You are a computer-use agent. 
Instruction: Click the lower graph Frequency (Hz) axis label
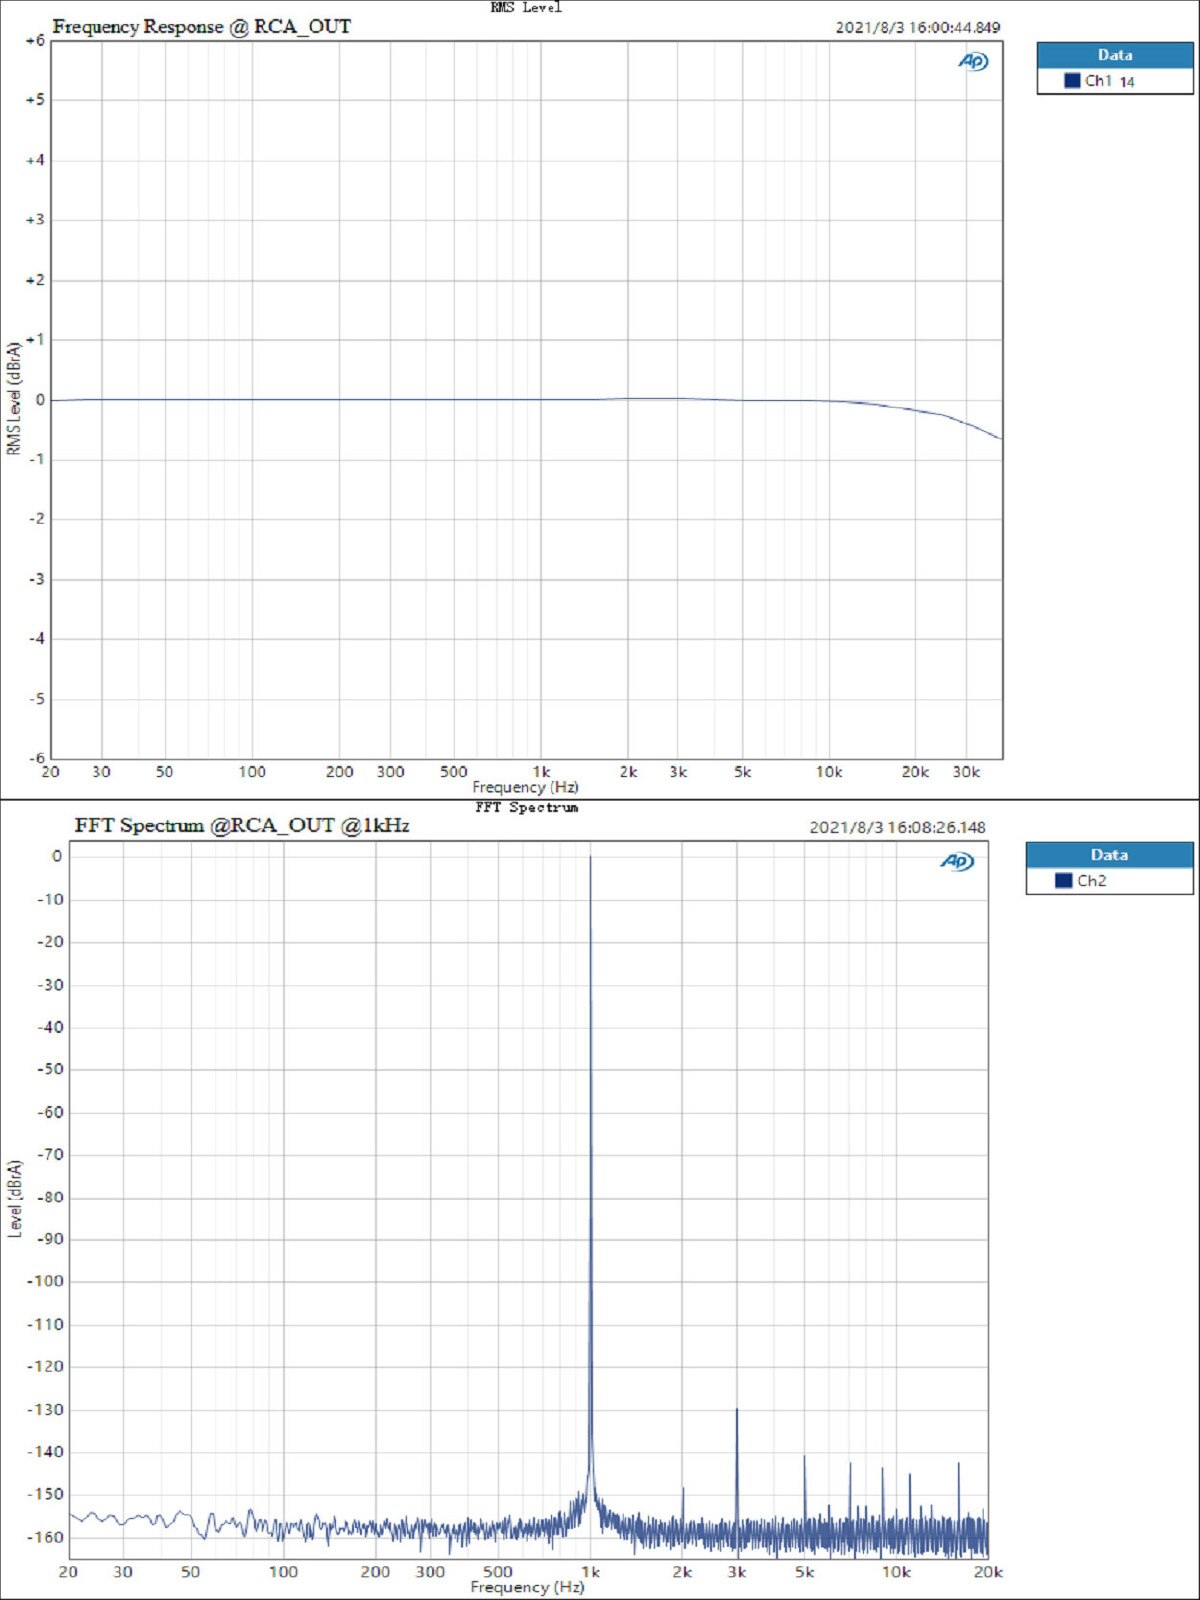527,1587
